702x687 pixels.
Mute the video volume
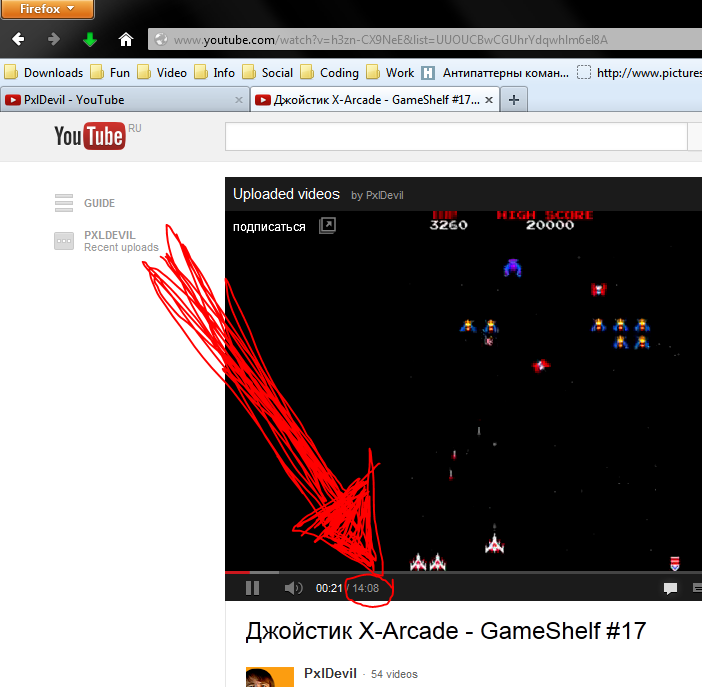click(x=293, y=588)
